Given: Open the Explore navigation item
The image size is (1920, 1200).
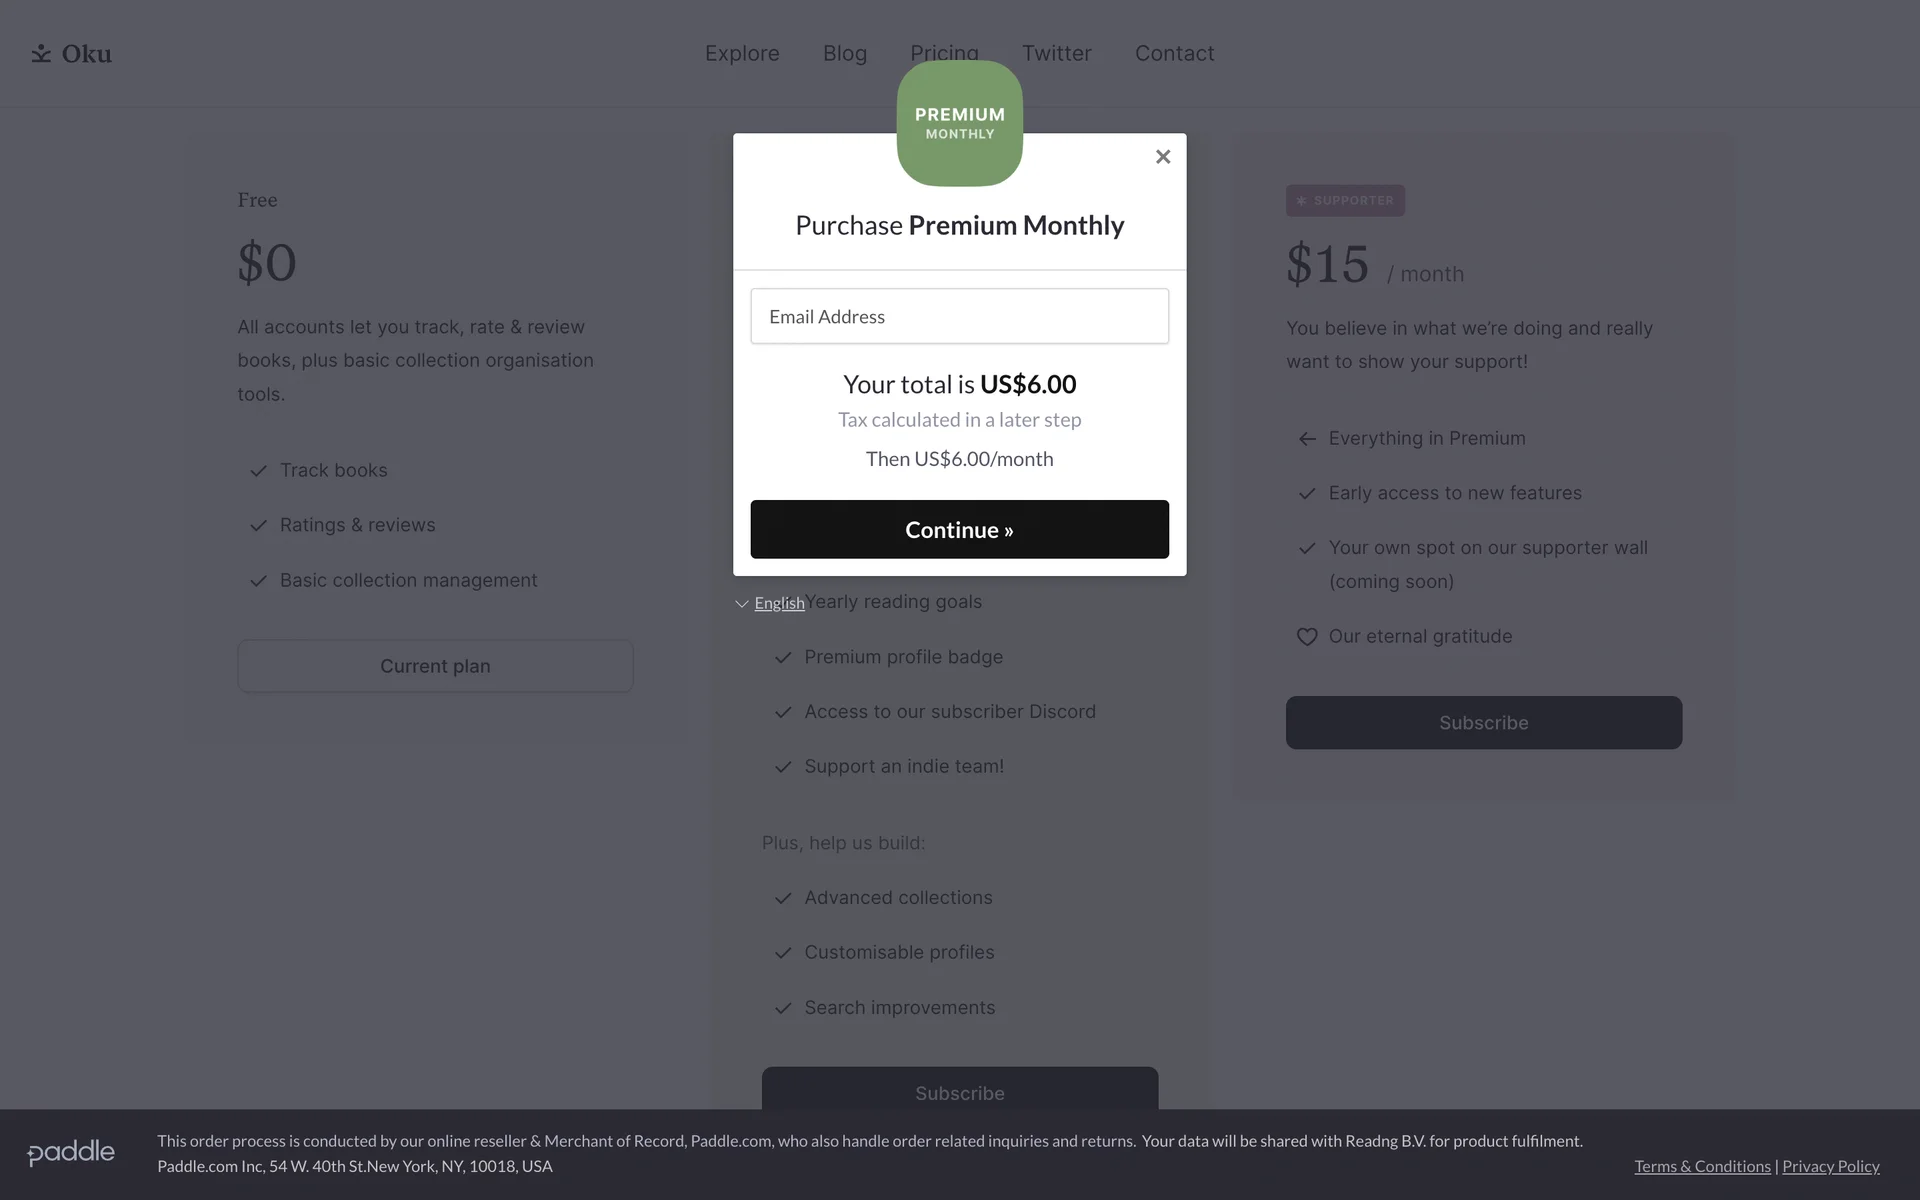Looking at the screenshot, I should [742, 54].
